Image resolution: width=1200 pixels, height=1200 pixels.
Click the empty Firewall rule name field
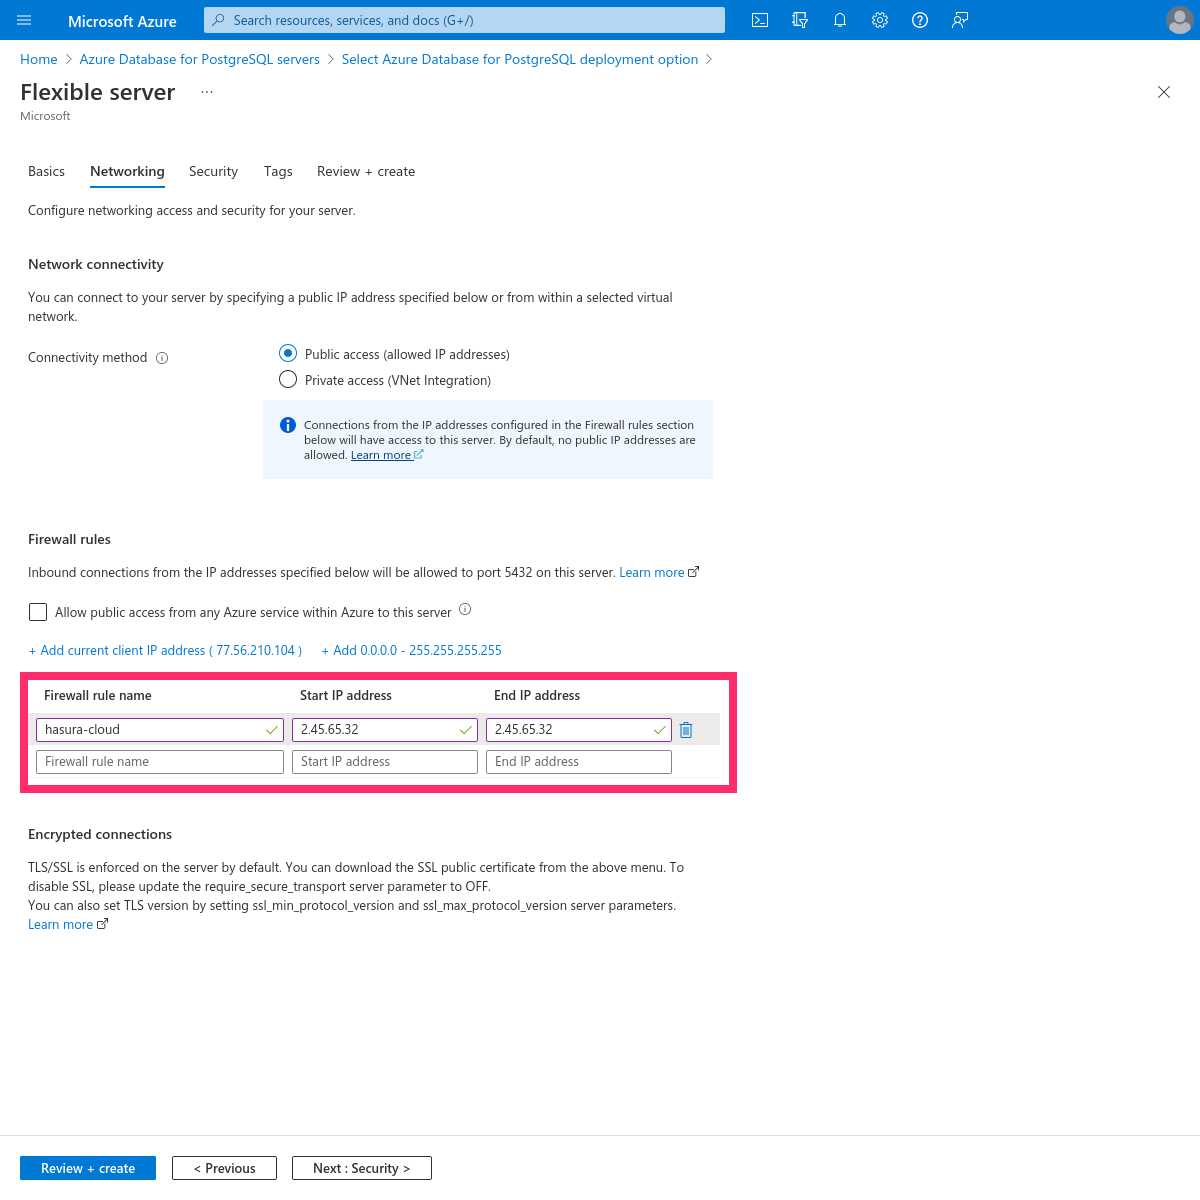(159, 761)
